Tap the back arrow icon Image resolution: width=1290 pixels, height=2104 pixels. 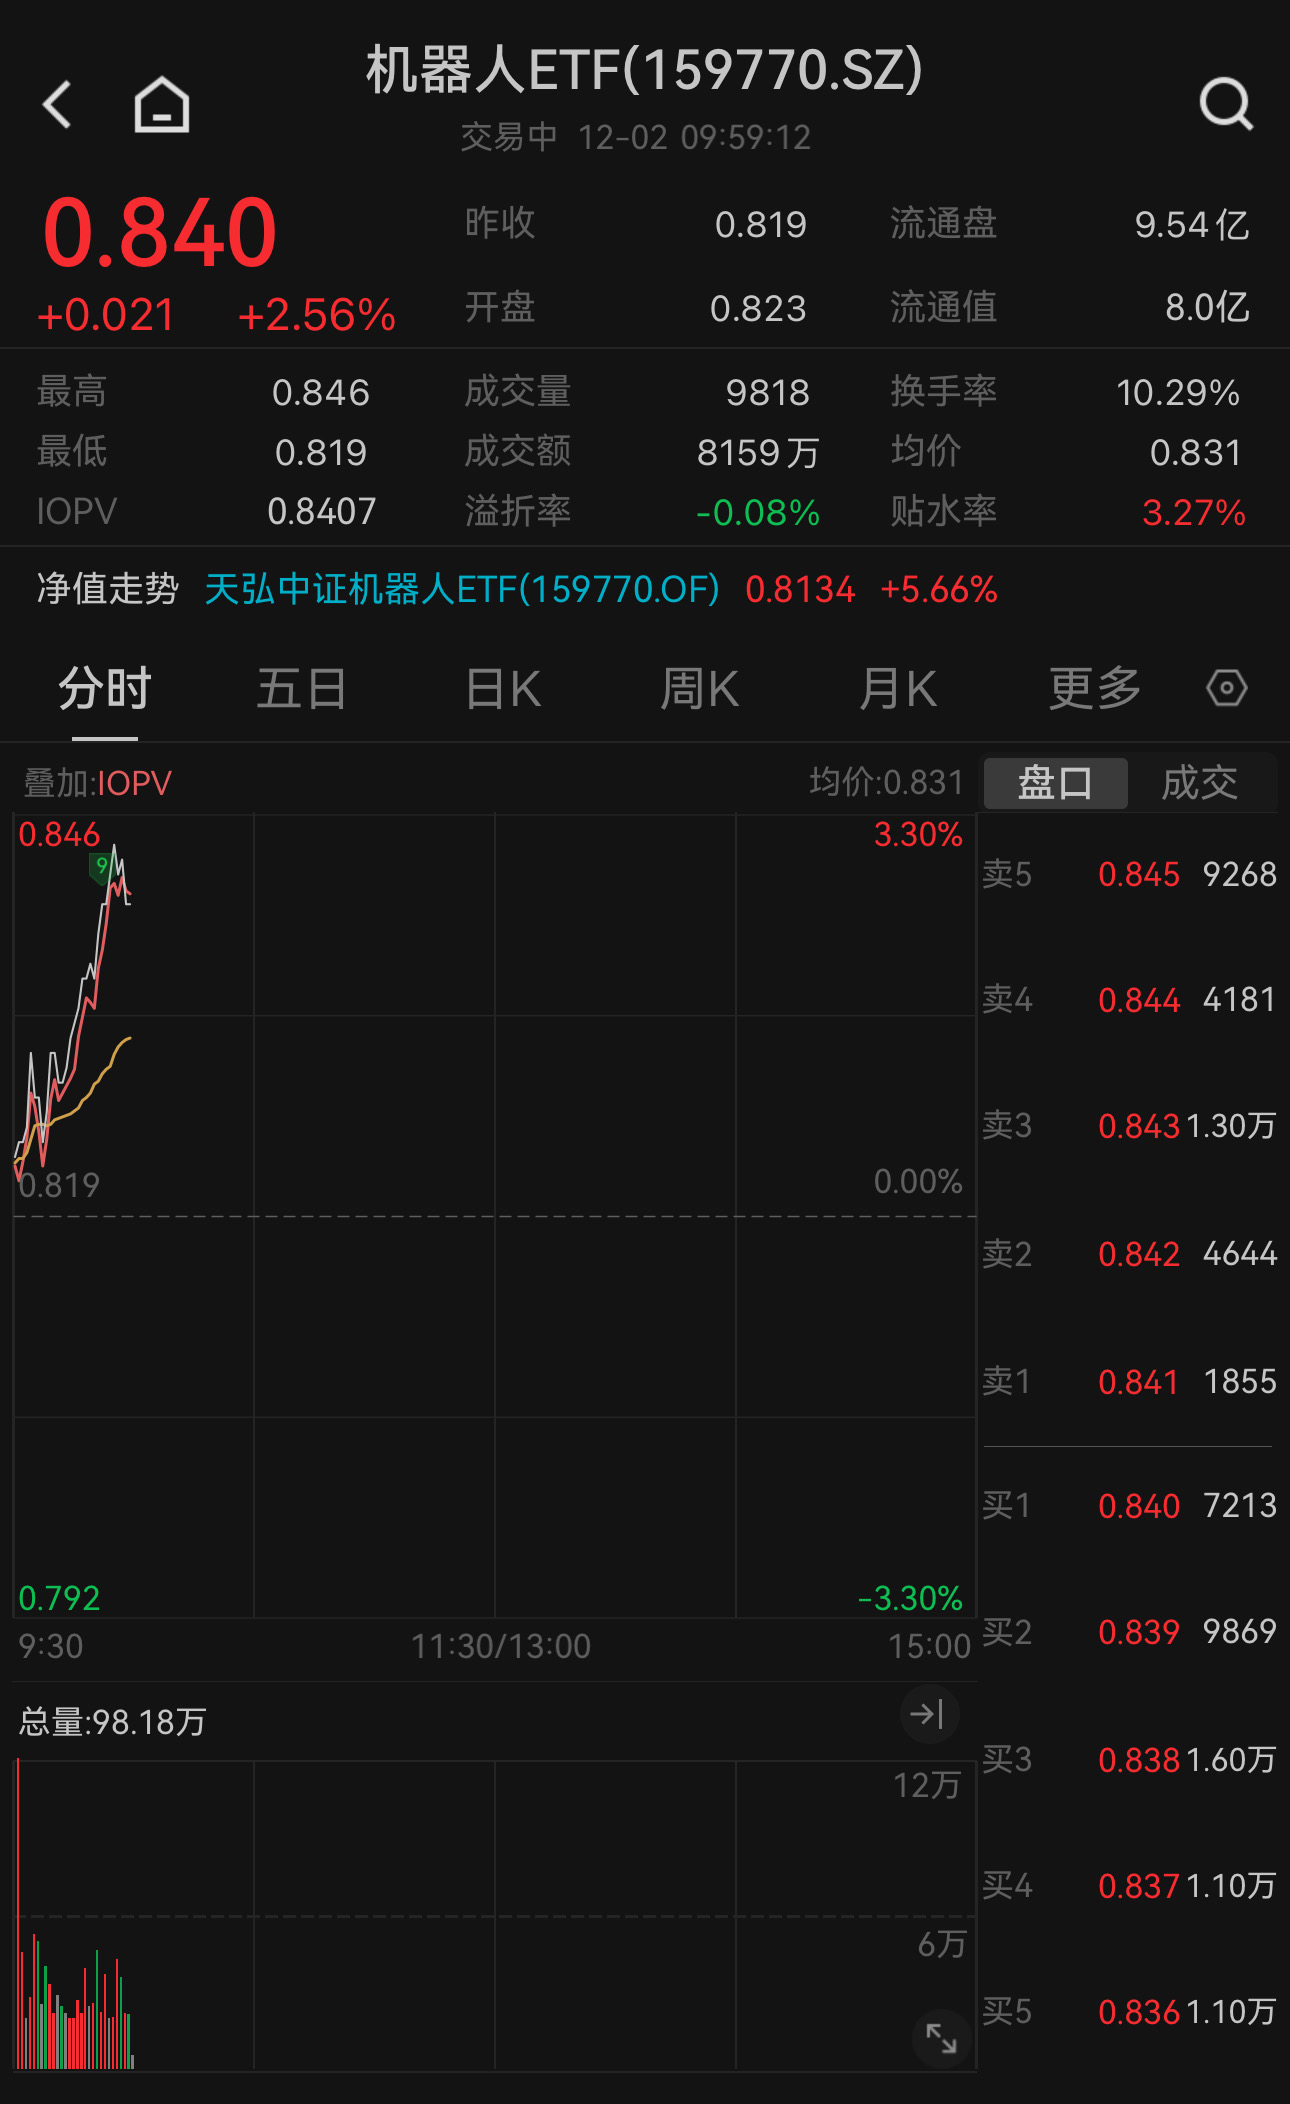click(58, 104)
